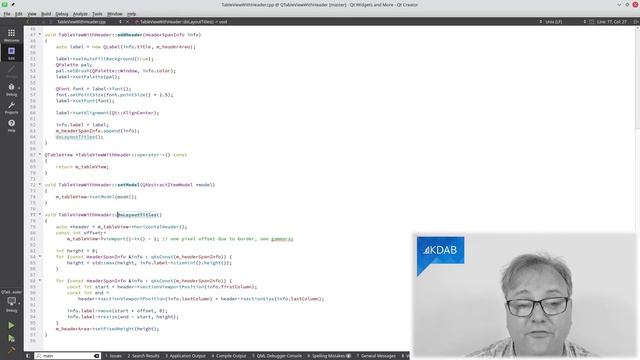Open the Edit menu
This screenshot has width=640, height=360.
point(19,13)
